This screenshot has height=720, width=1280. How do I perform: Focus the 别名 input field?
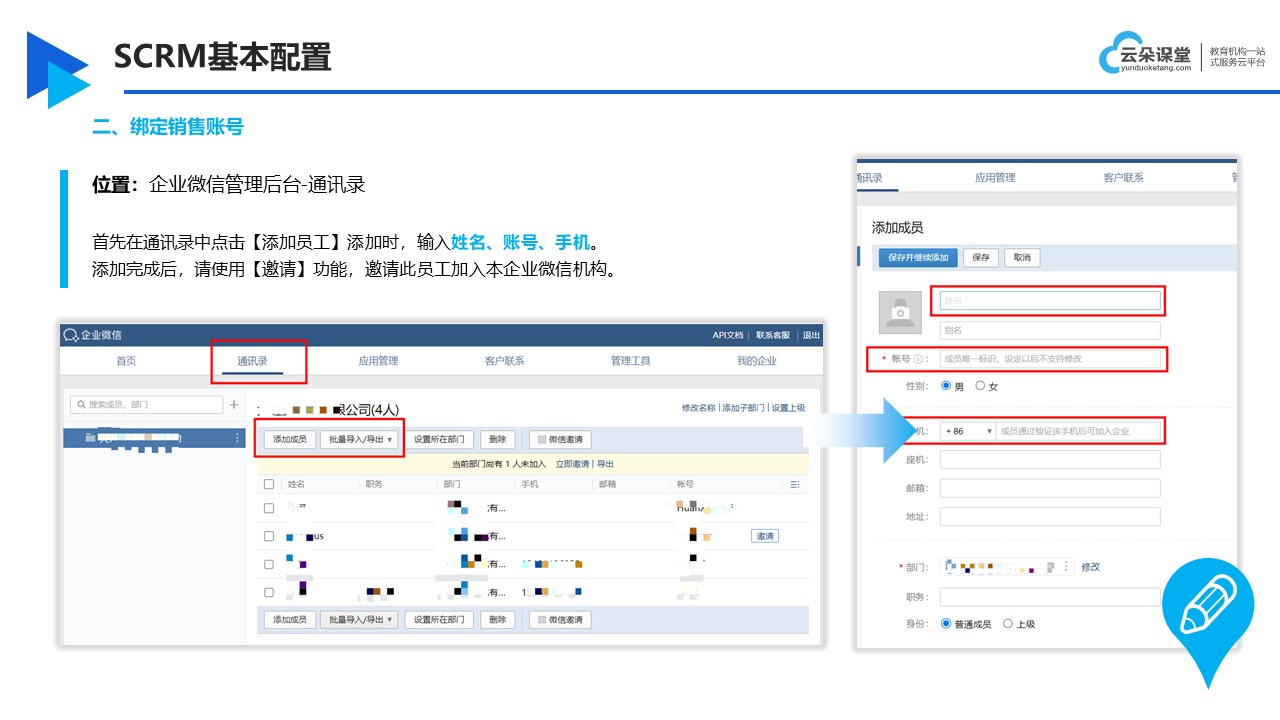(1050, 330)
